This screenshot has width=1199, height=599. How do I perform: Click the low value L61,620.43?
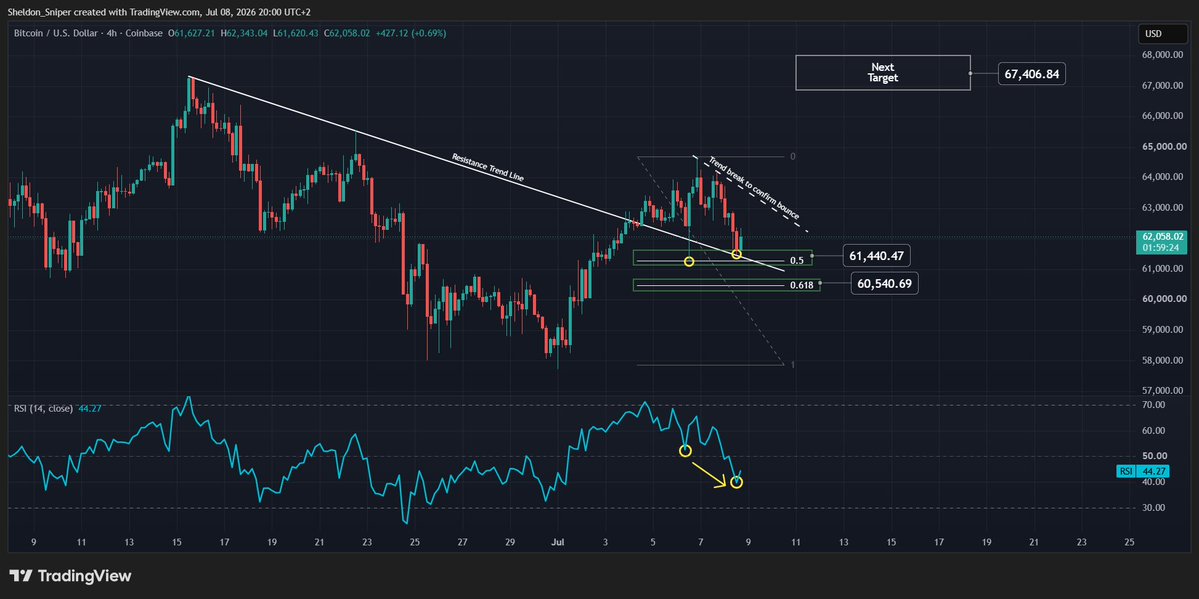coord(296,34)
